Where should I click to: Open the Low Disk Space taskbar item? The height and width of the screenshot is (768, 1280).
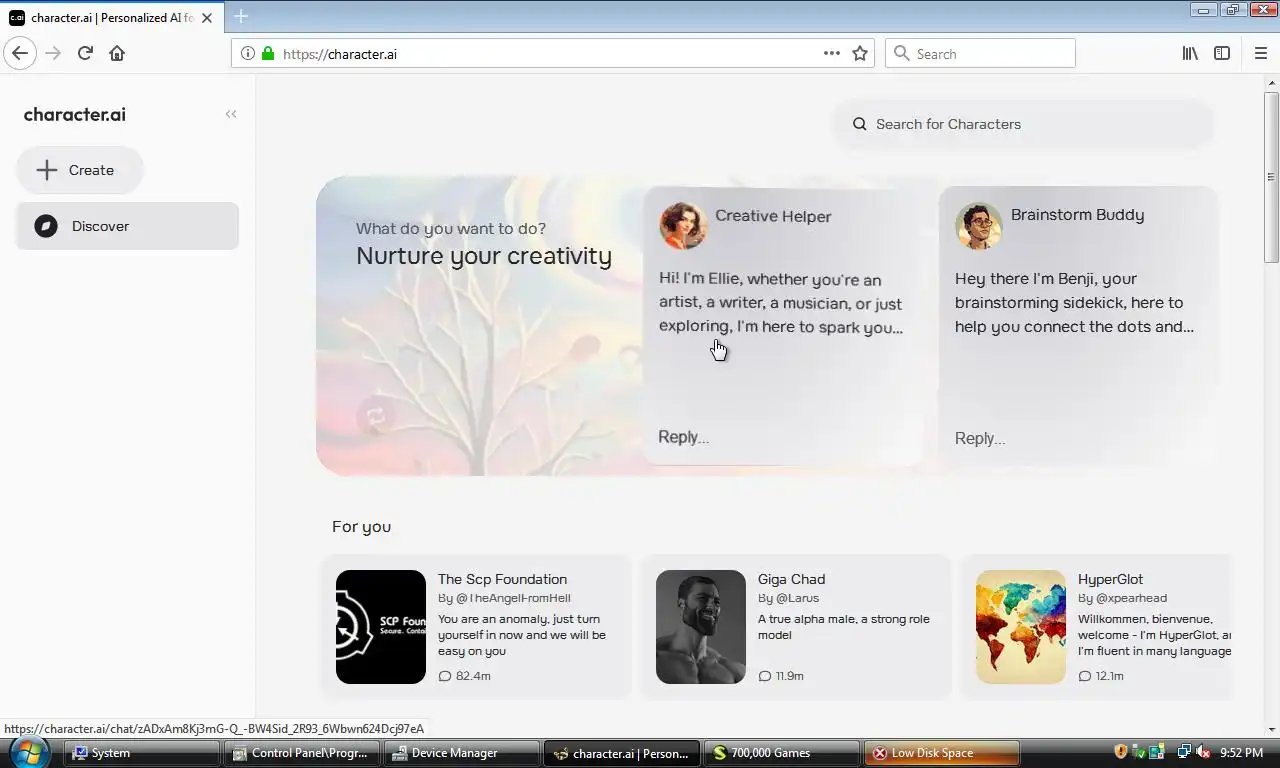941,753
